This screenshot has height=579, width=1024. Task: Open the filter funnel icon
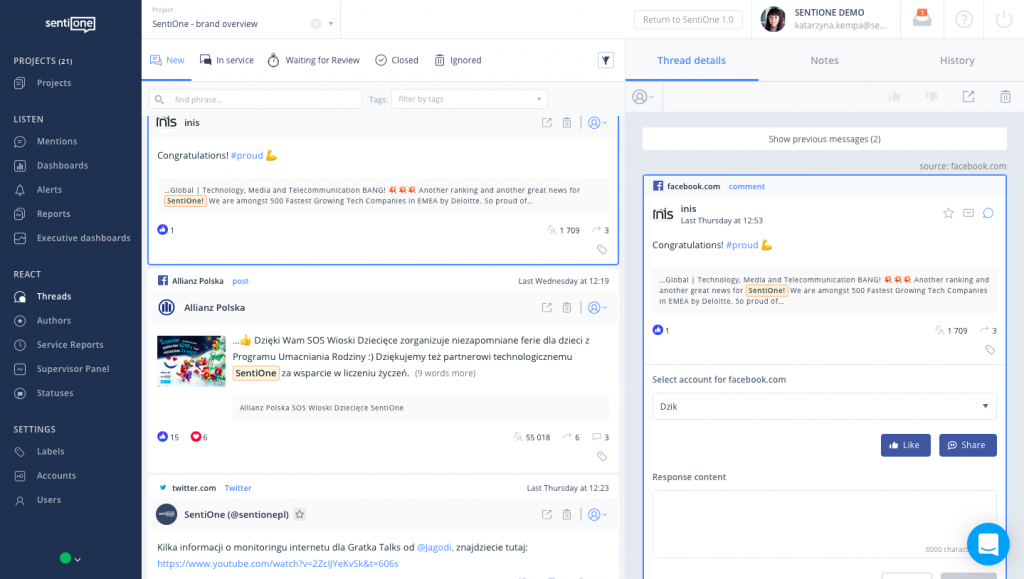point(605,60)
